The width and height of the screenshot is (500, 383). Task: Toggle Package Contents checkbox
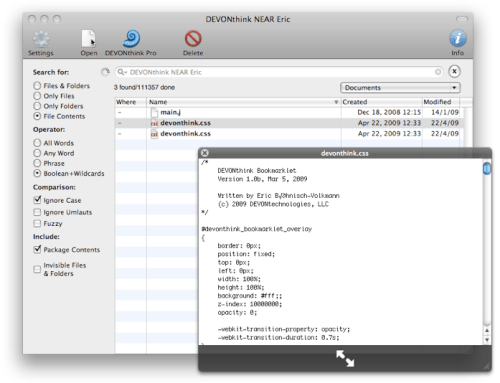(x=37, y=249)
